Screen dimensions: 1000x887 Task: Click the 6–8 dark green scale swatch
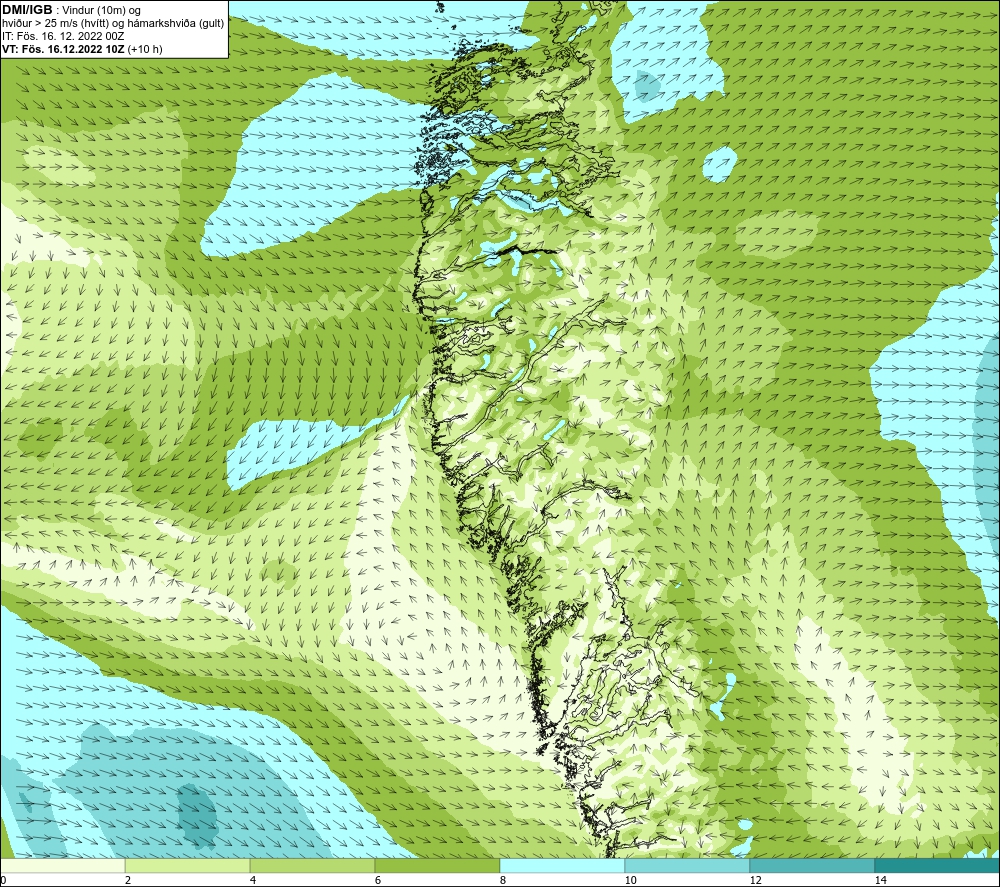pos(438,865)
